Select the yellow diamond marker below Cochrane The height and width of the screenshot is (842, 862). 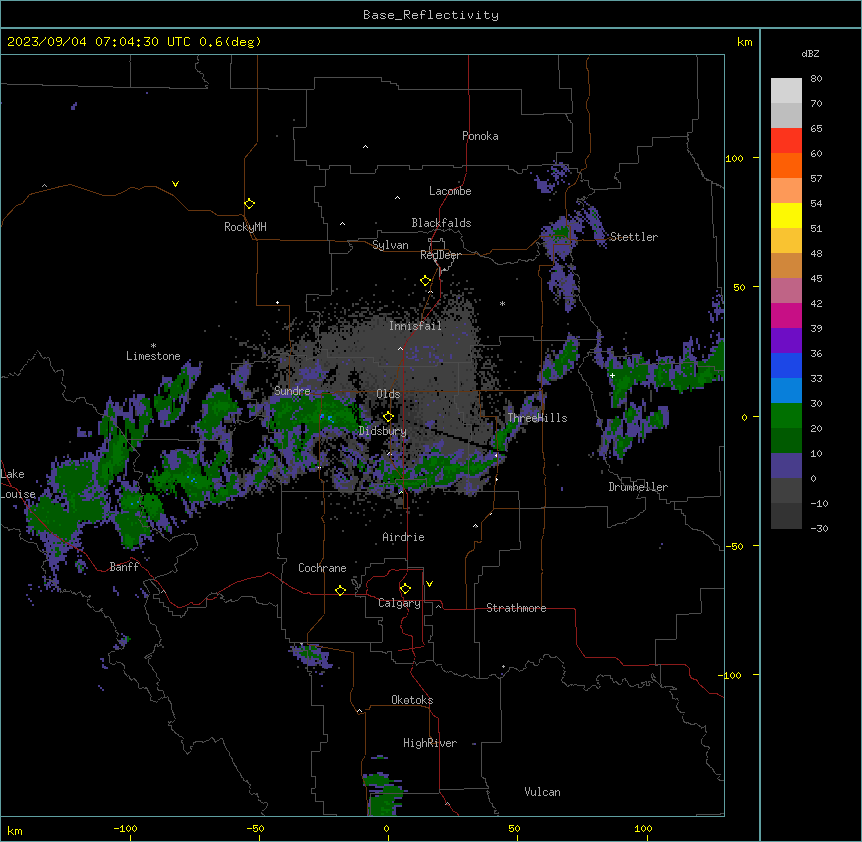point(340,590)
